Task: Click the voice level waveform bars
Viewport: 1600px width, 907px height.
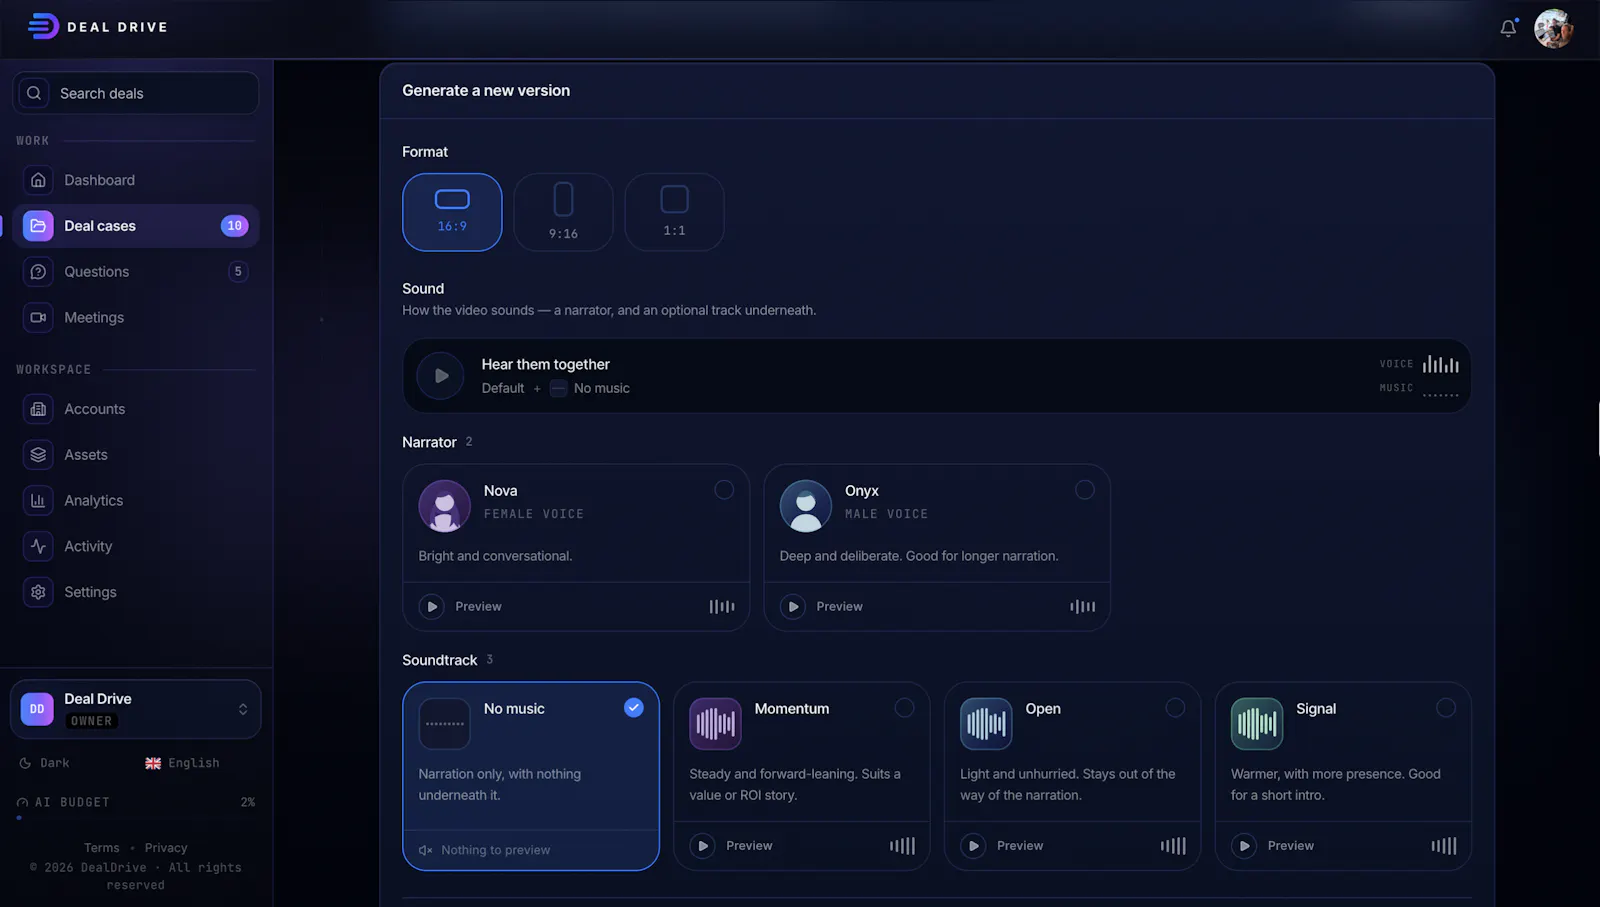Action: pyautogui.click(x=1441, y=364)
